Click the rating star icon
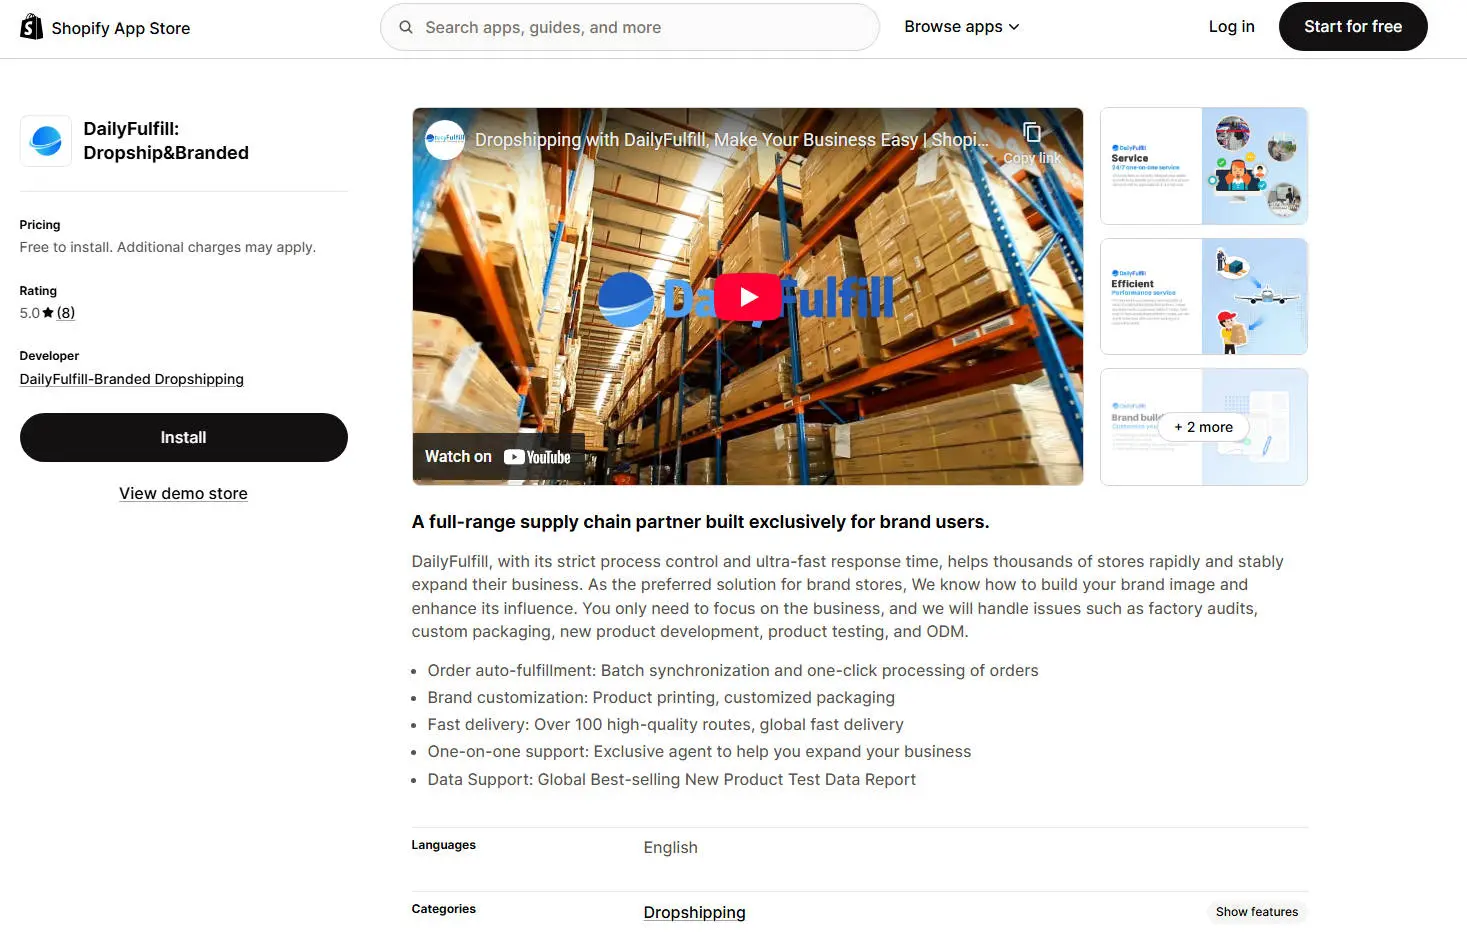The height and width of the screenshot is (936, 1467). coord(48,313)
